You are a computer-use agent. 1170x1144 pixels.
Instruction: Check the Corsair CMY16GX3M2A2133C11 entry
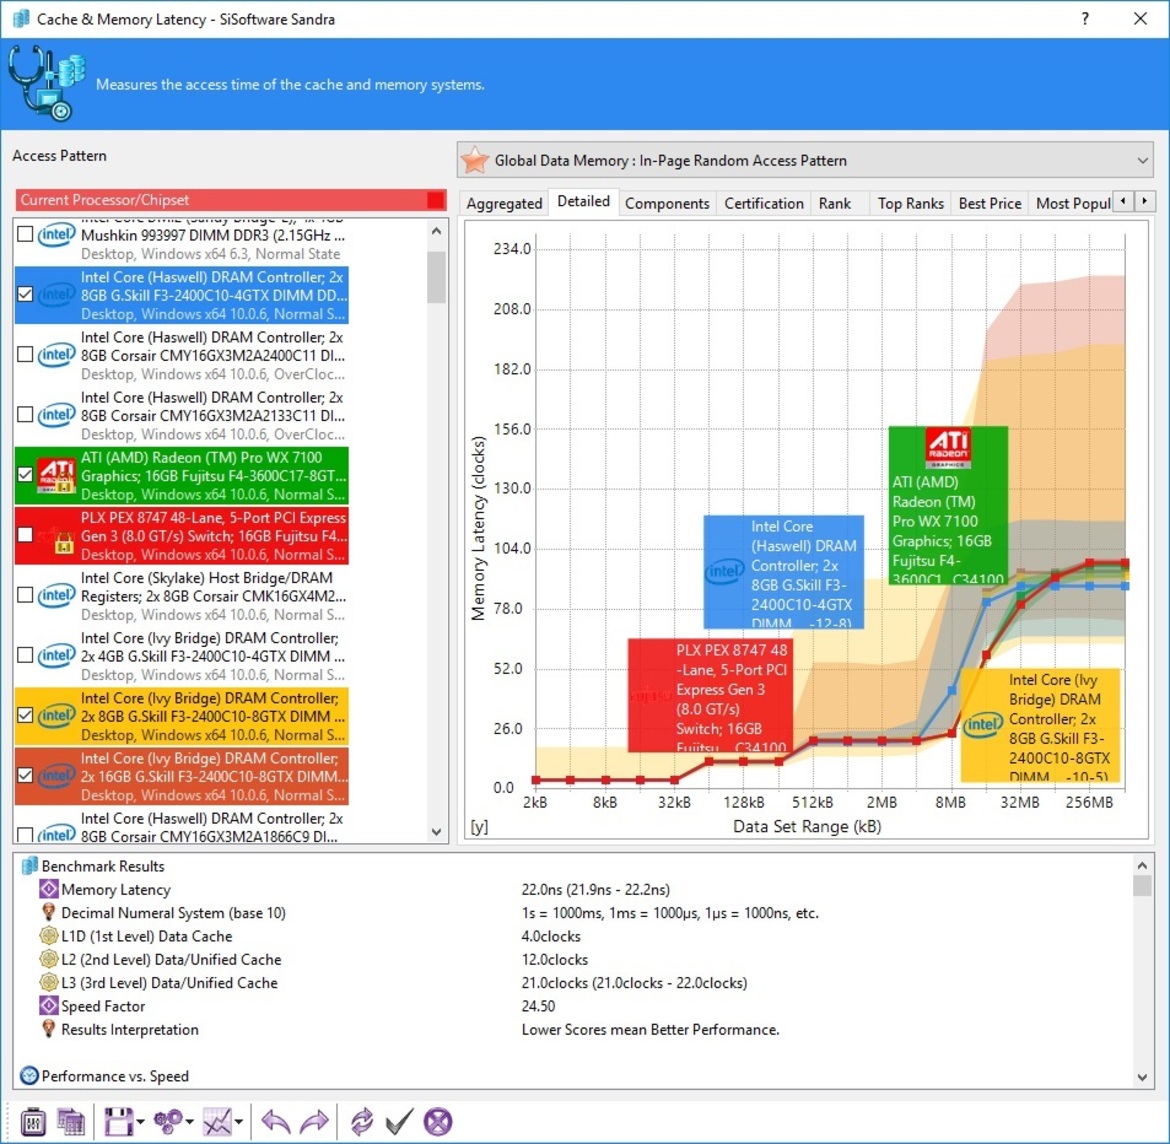[x=25, y=415]
